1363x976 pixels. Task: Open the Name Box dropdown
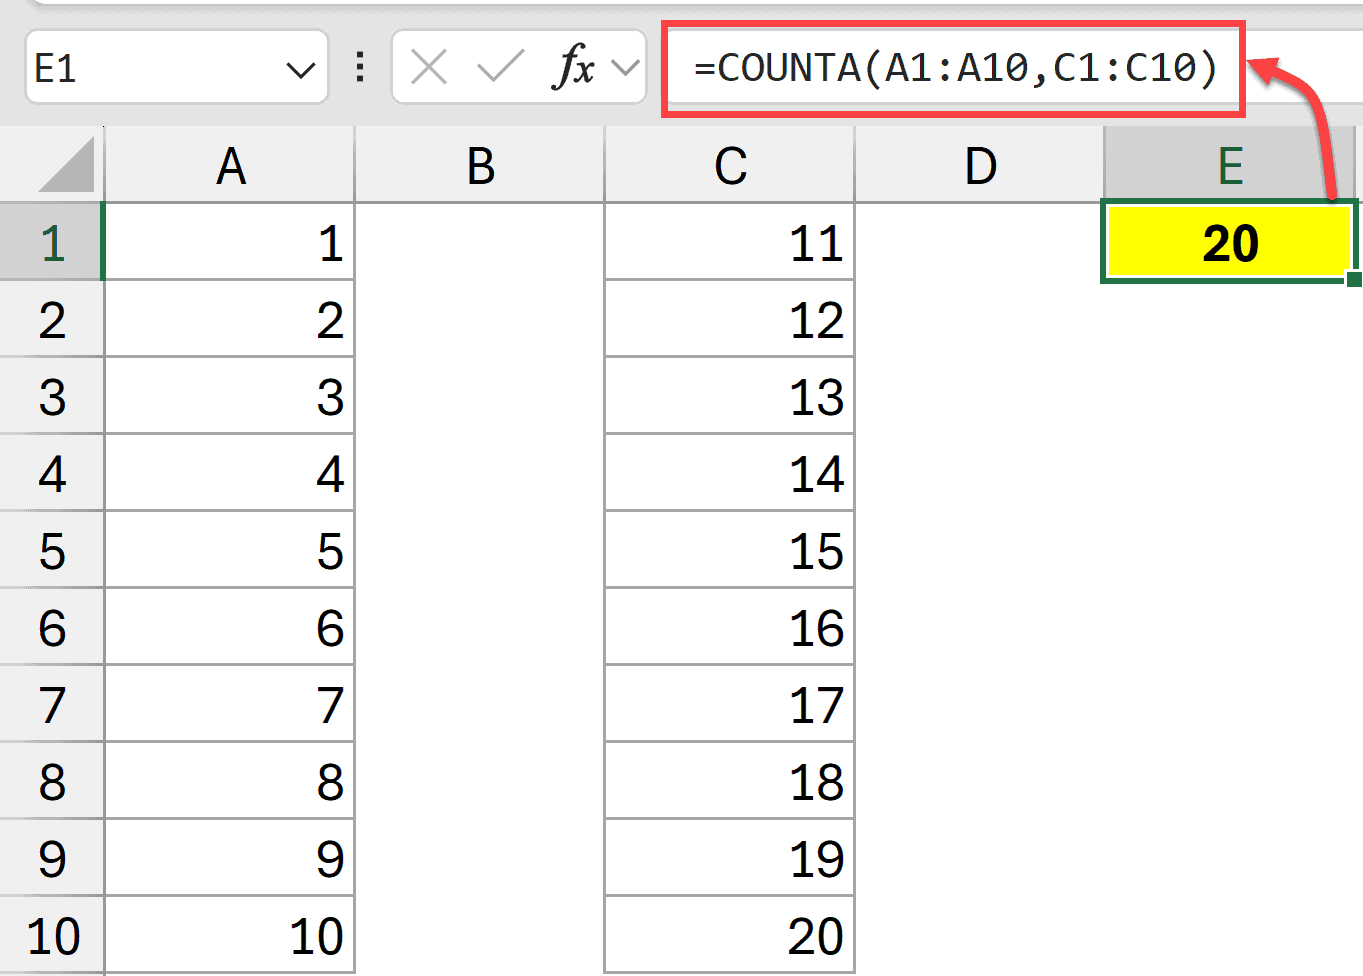[303, 67]
